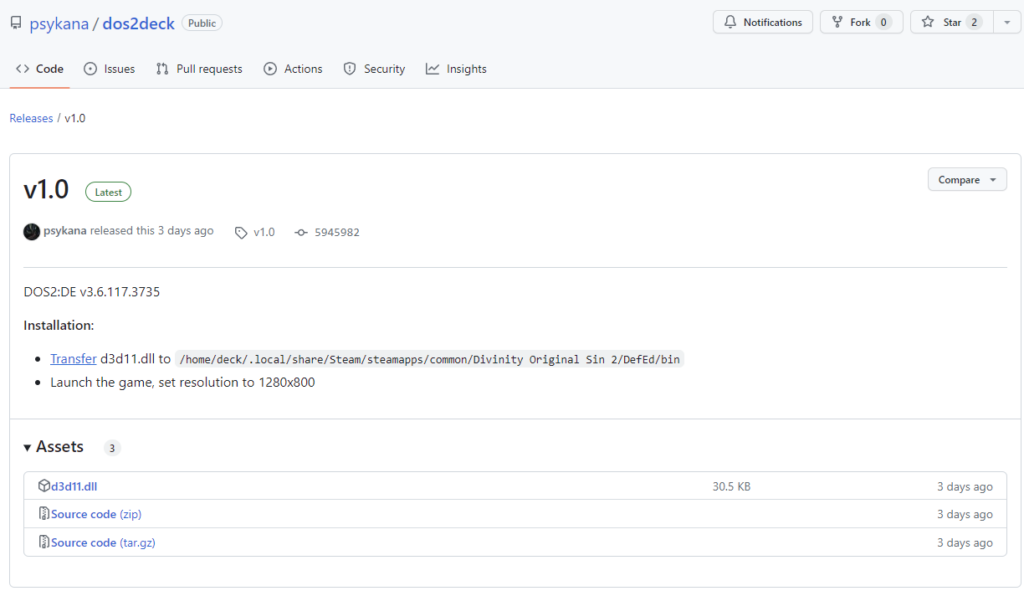This screenshot has width=1024, height=591.
Task: Collapse the Assets section
Action: pos(54,447)
